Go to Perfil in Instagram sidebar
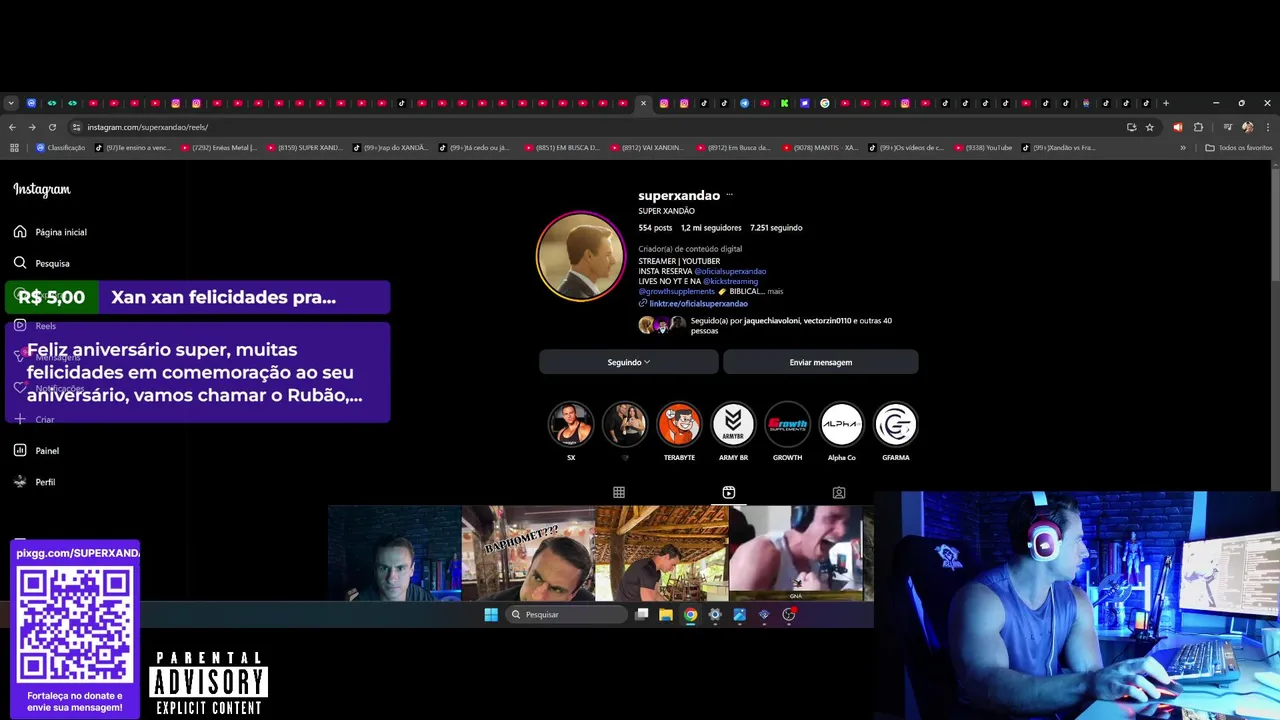The image size is (1280, 720). pos(34,482)
